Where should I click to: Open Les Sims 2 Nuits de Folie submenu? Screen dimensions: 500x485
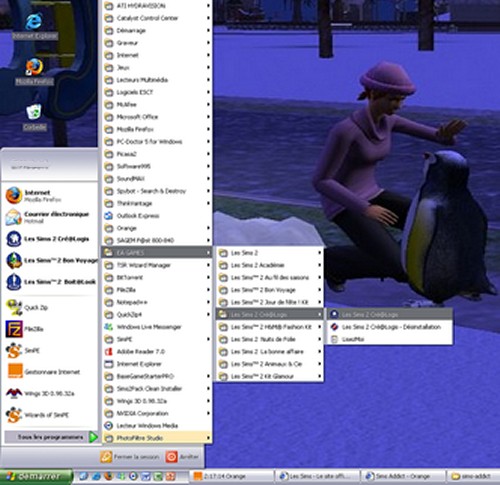pos(270,339)
